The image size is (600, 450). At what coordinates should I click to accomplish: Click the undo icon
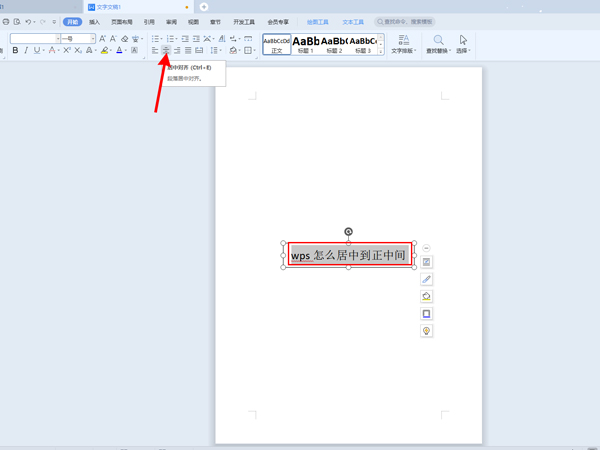coord(29,21)
